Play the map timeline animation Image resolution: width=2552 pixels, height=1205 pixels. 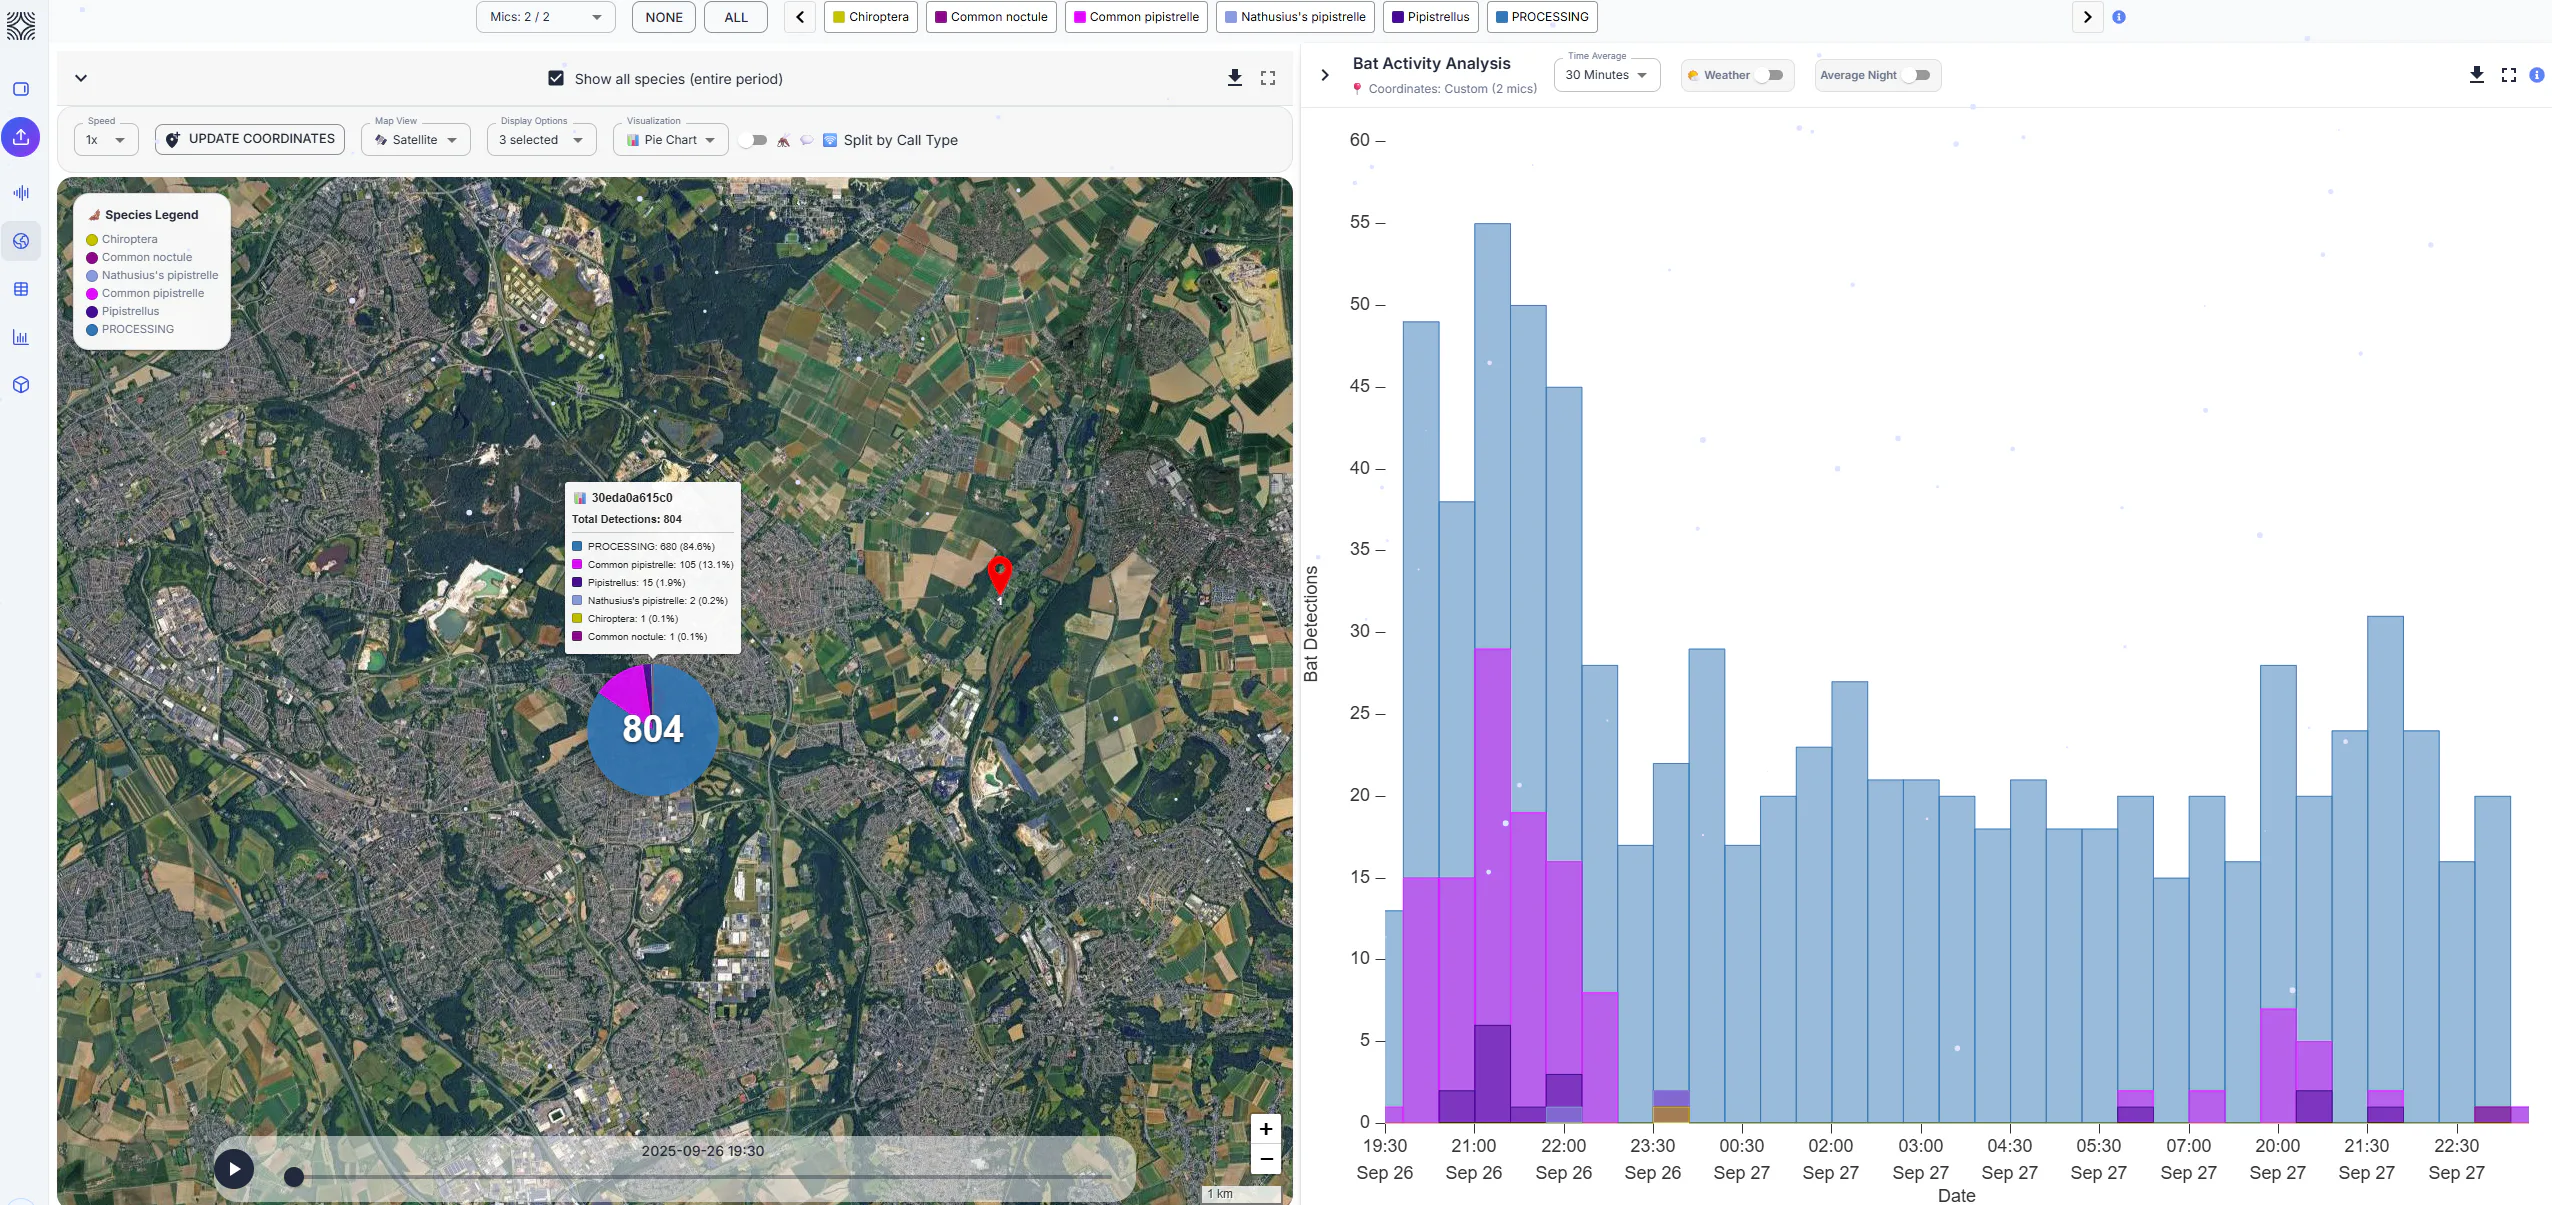[234, 1168]
